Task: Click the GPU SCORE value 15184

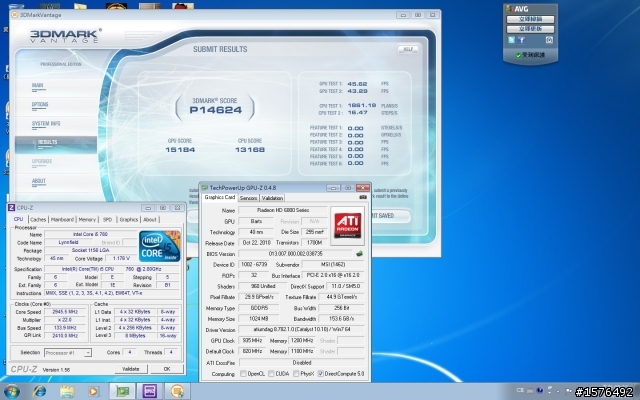Action: coord(180,150)
